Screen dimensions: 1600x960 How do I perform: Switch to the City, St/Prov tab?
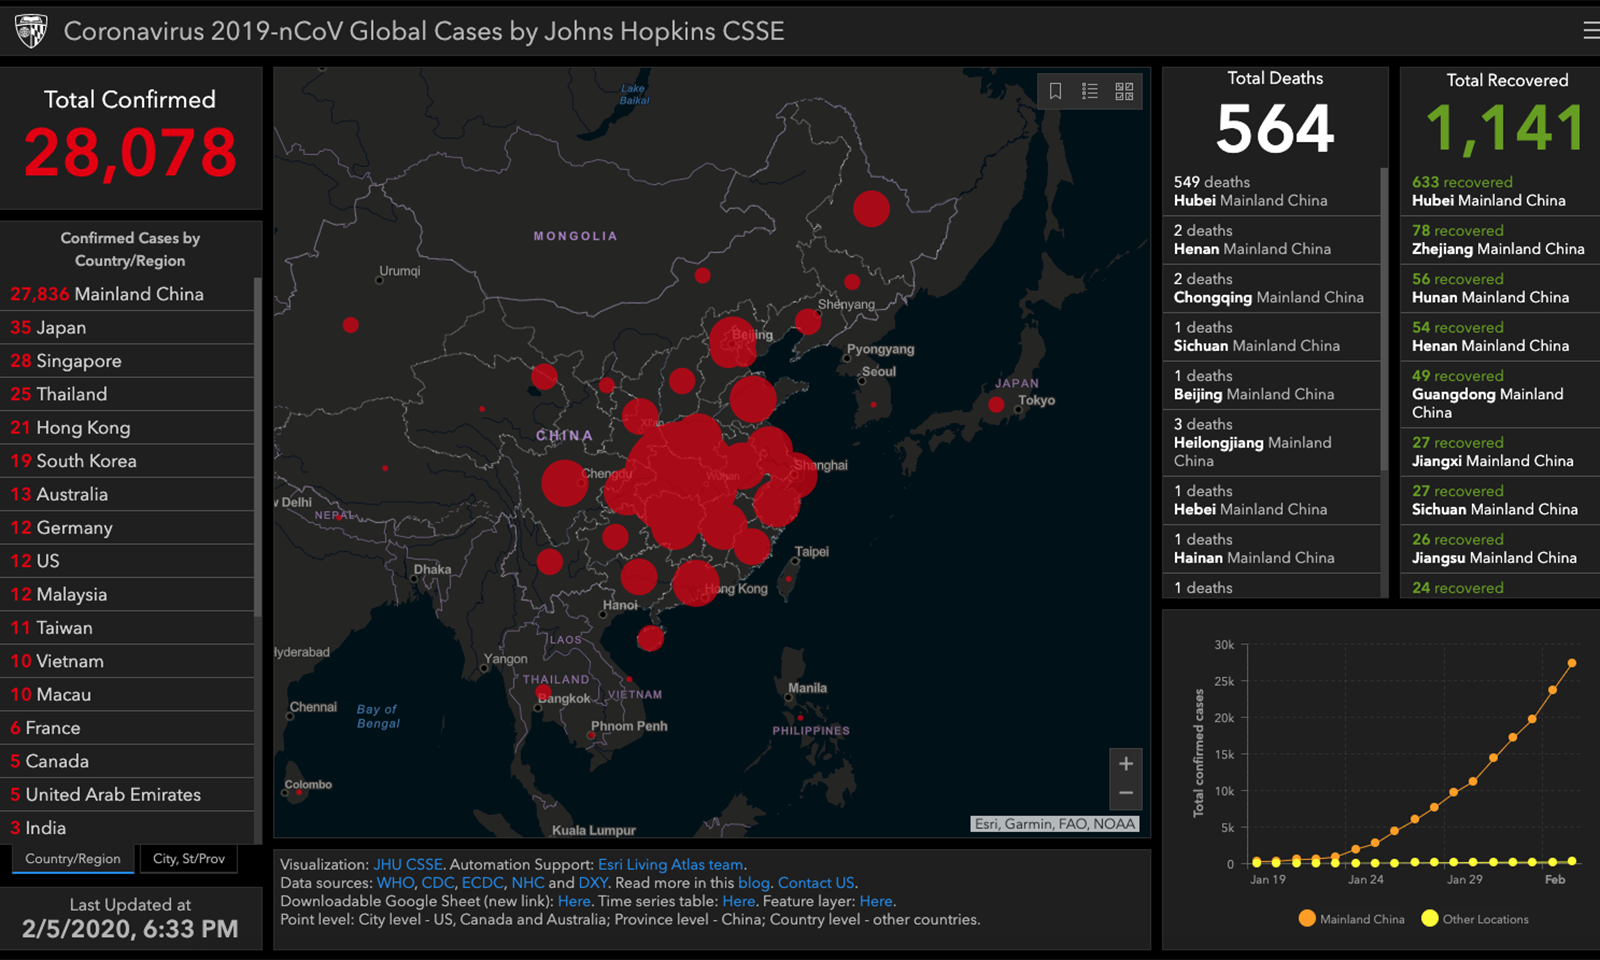(x=189, y=859)
